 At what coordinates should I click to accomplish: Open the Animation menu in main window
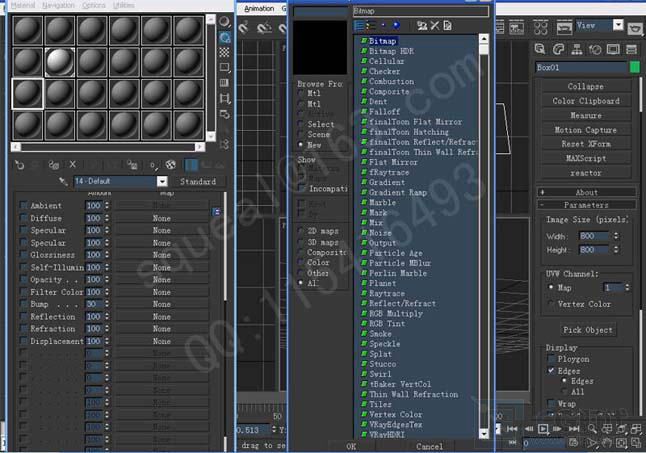(259, 8)
